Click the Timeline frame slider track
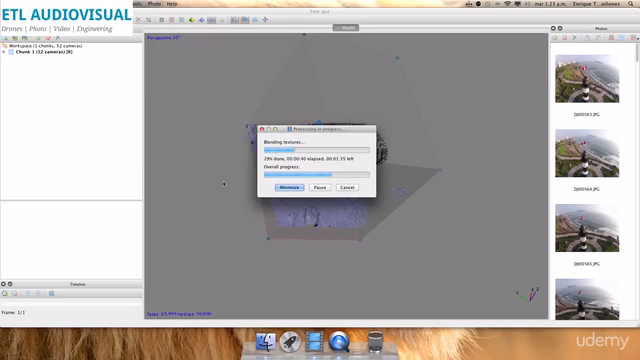This screenshot has height=360, width=640. [71, 304]
